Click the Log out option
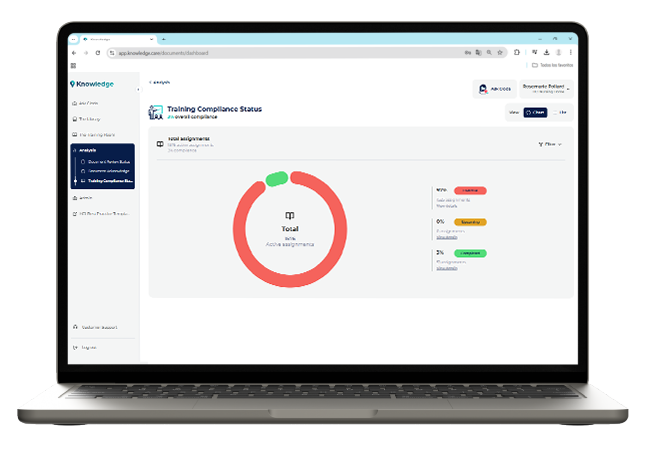This screenshot has height=449, width=648. click(88, 347)
